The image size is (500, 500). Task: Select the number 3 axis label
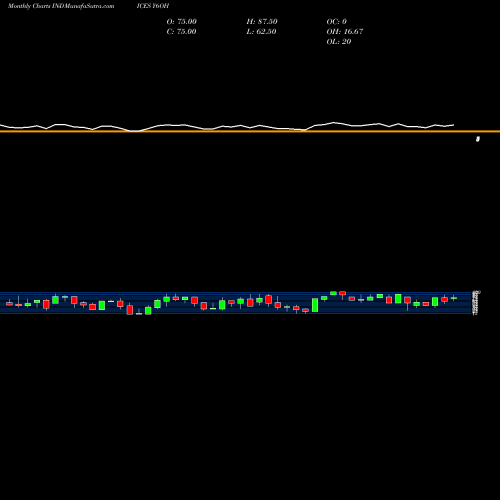pyautogui.click(x=478, y=139)
